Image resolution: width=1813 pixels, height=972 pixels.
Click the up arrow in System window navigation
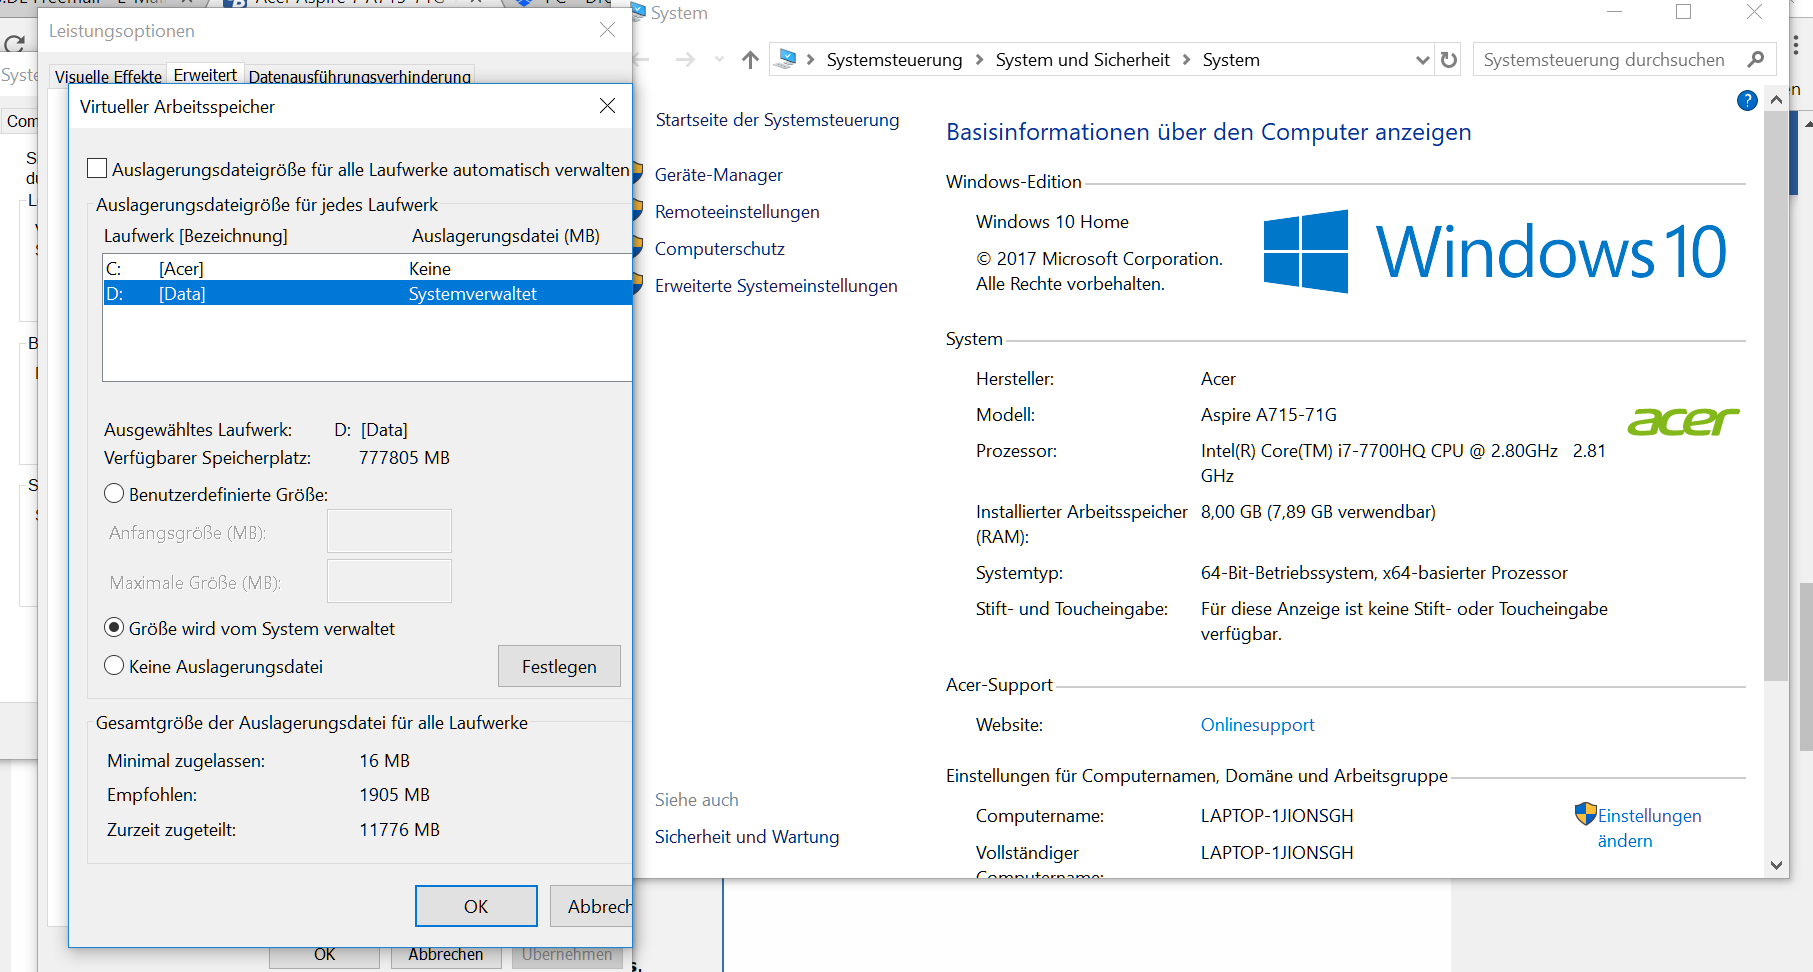(750, 60)
